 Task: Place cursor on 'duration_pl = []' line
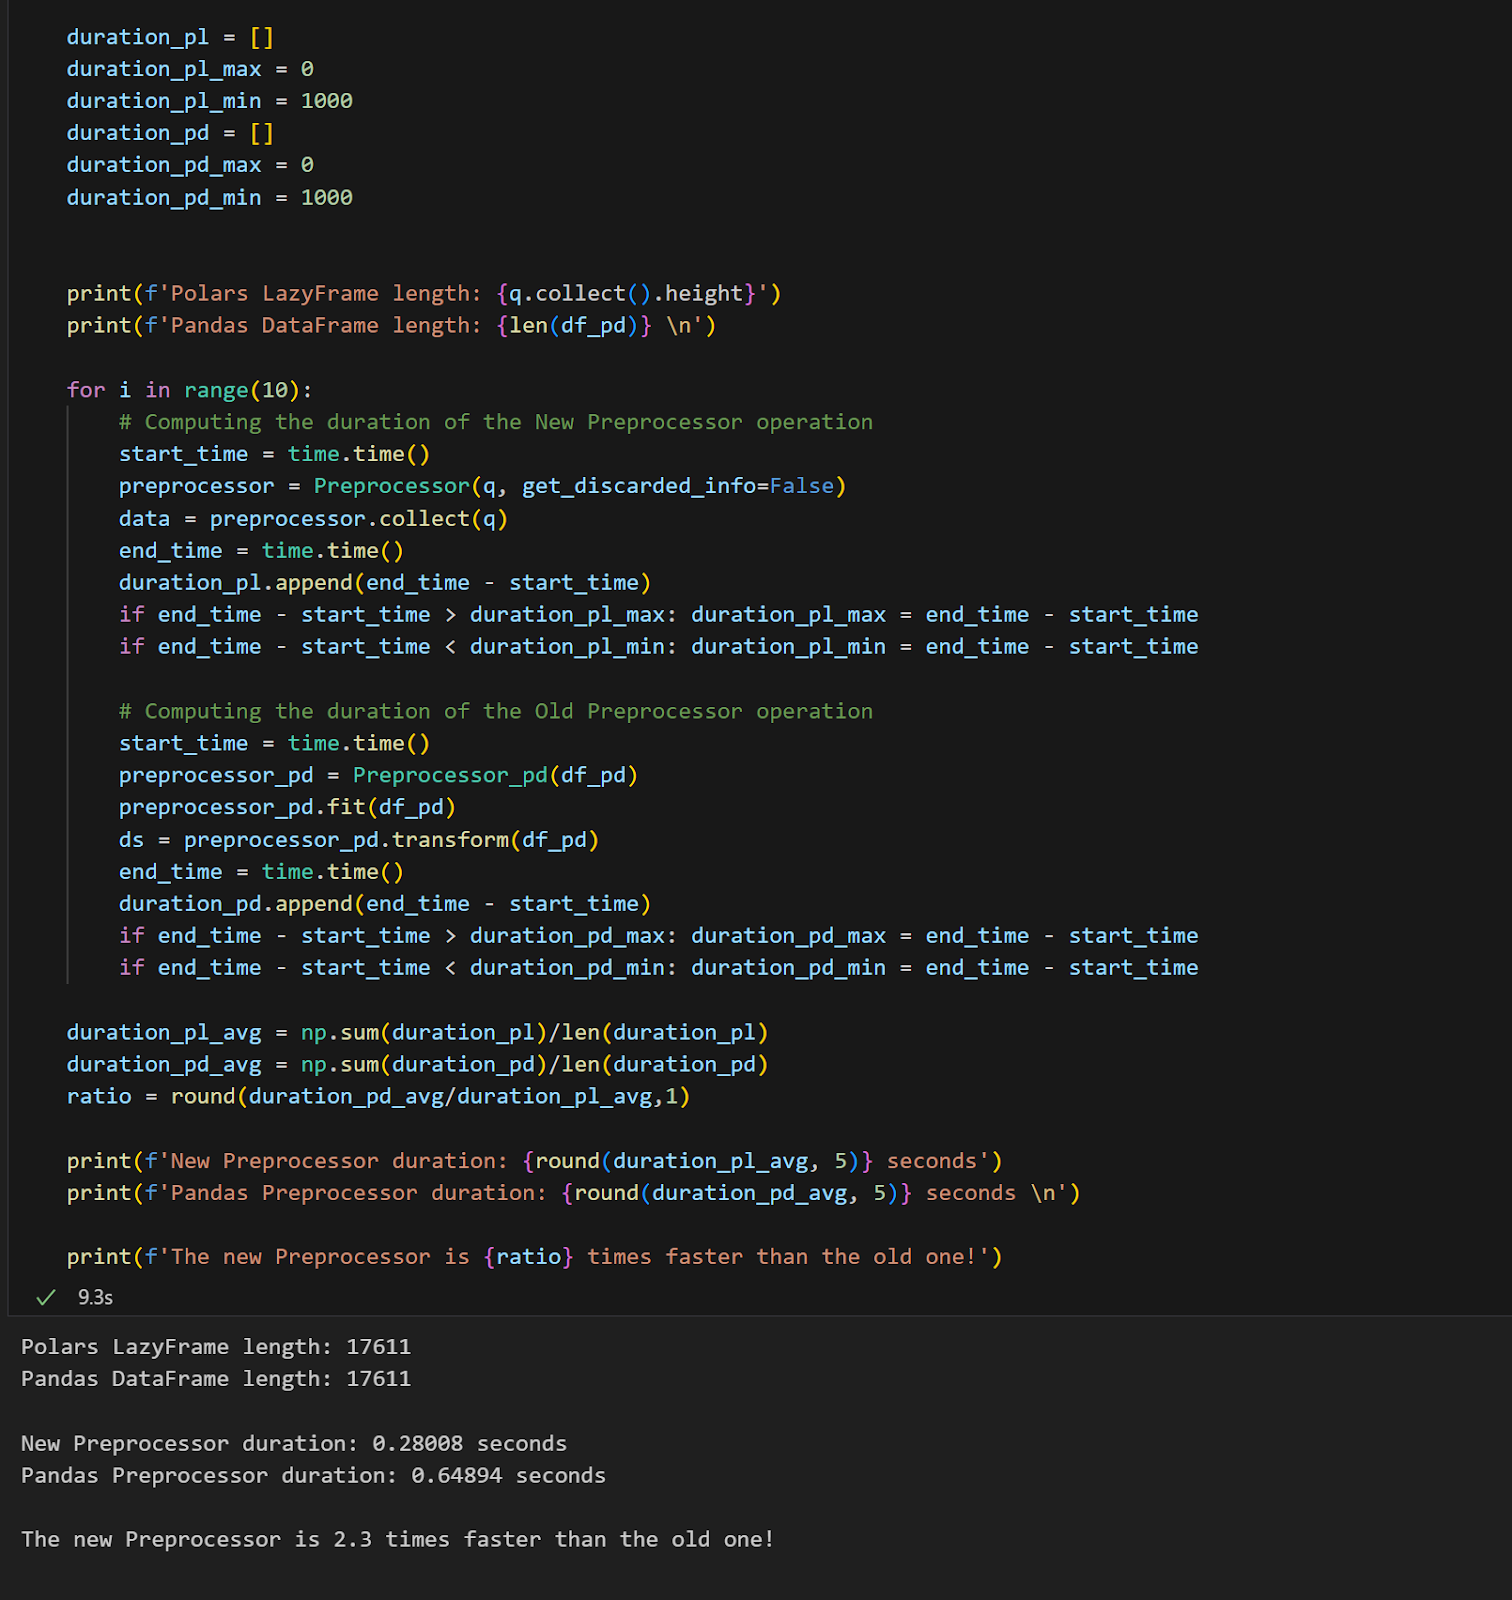(x=169, y=37)
